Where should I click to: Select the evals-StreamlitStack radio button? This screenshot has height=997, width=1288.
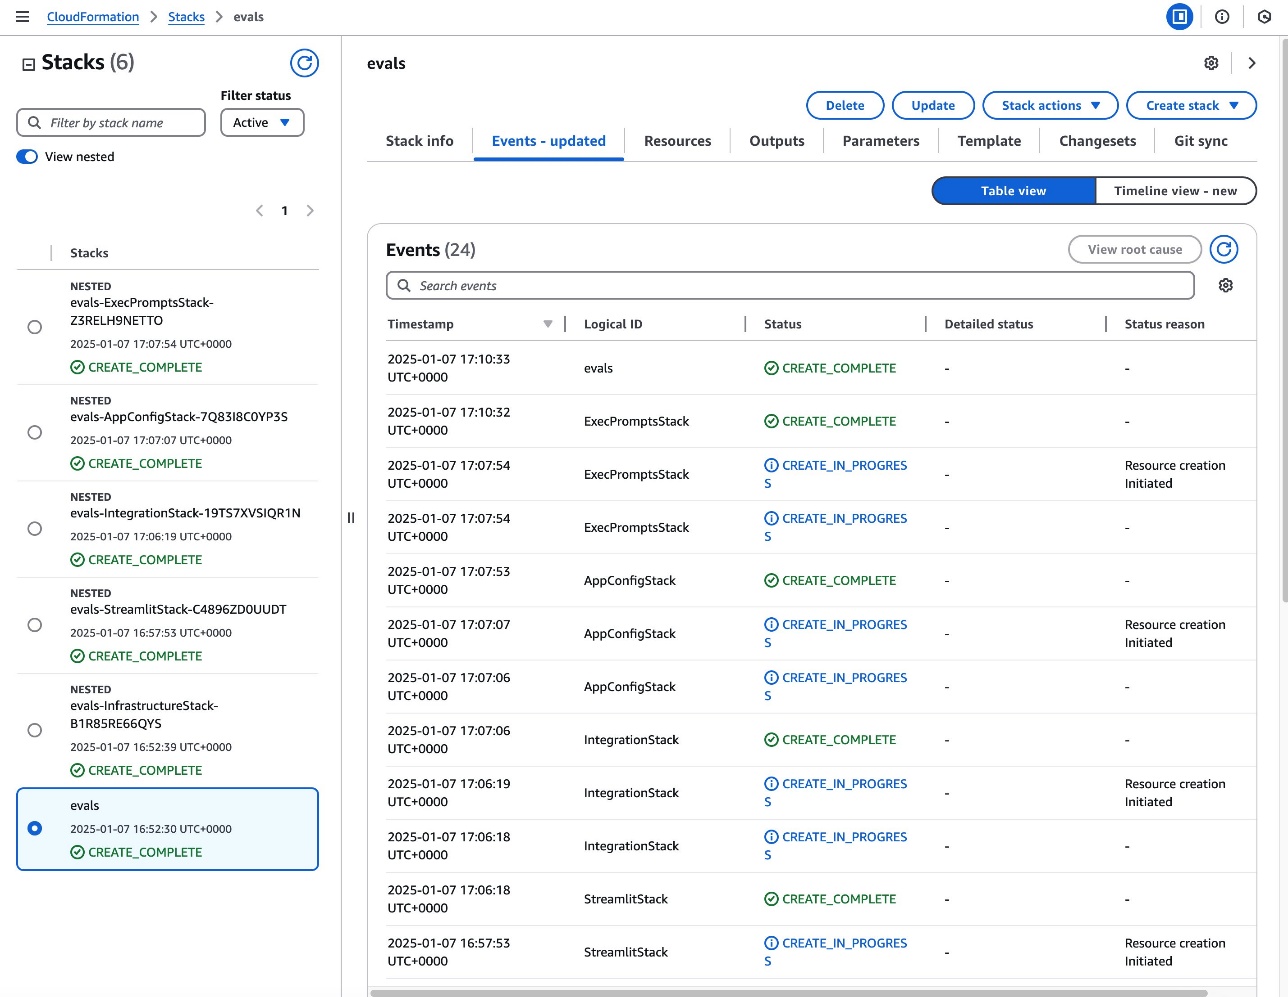[x=35, y=625]
